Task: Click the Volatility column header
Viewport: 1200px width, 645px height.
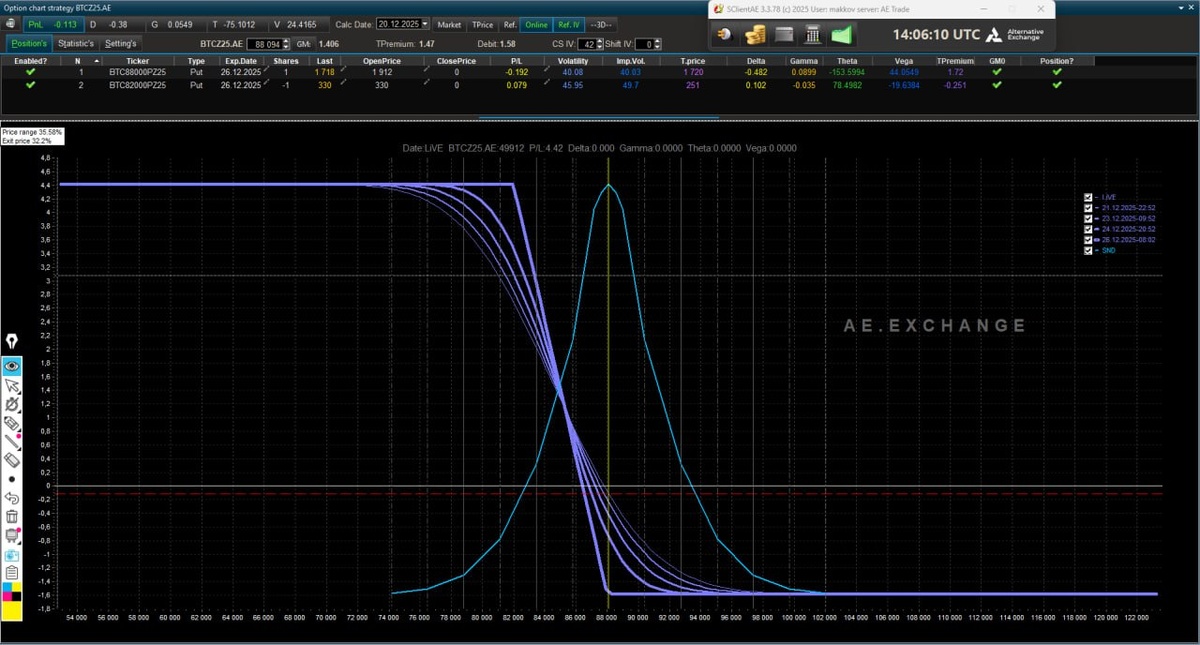Action: 572,61
